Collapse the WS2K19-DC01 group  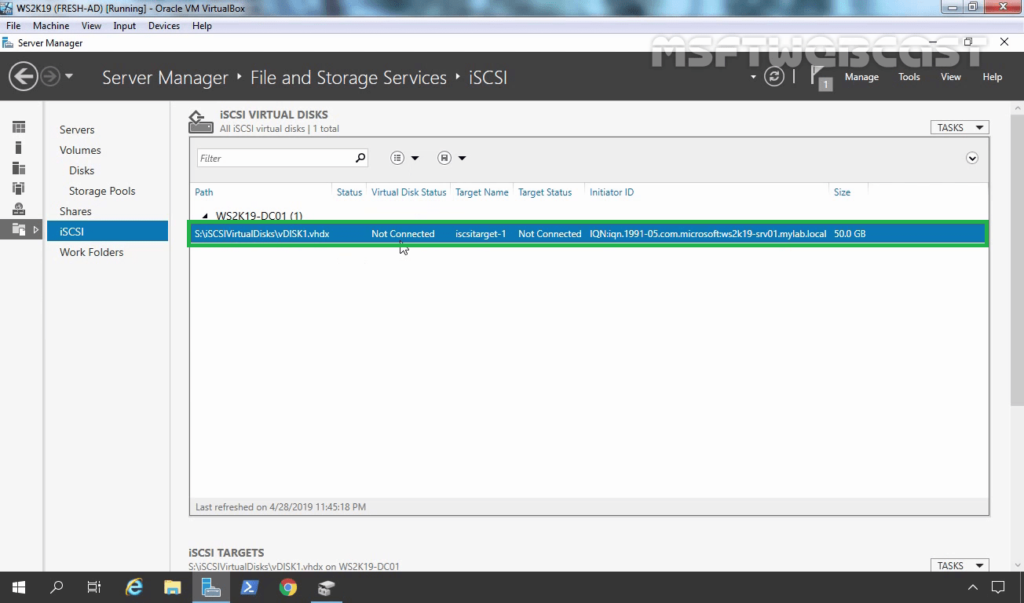(205, 216)
